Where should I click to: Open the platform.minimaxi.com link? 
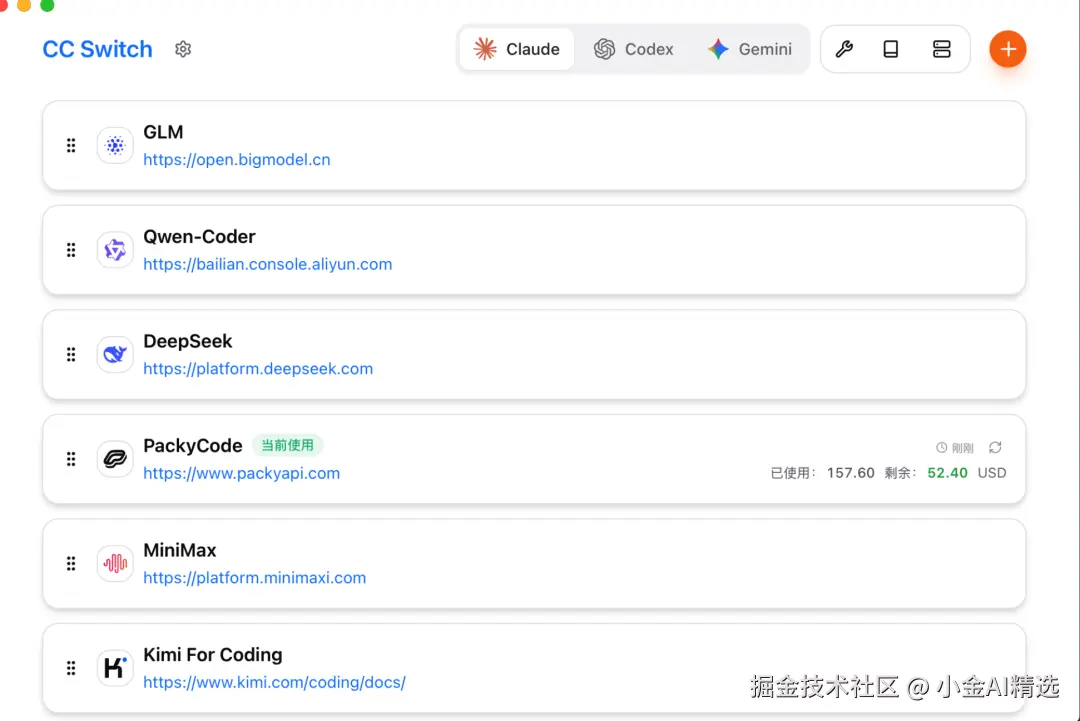click(255, 578)
